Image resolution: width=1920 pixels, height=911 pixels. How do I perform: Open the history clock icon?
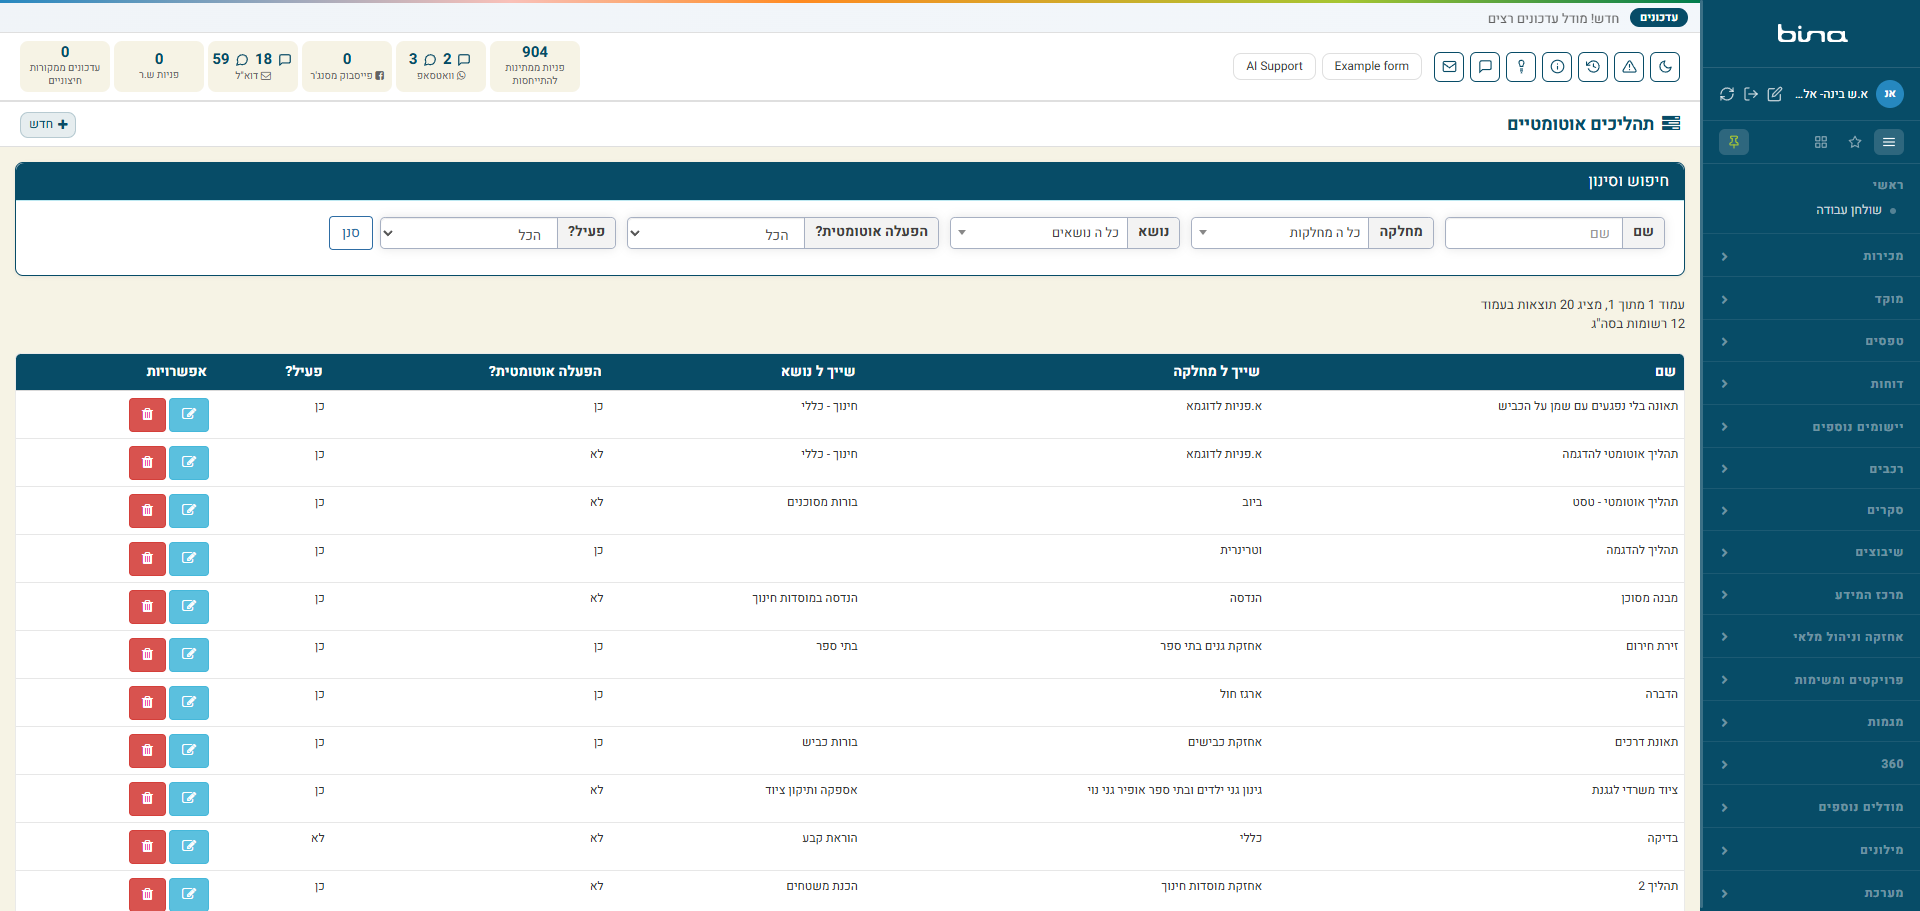1593,67
